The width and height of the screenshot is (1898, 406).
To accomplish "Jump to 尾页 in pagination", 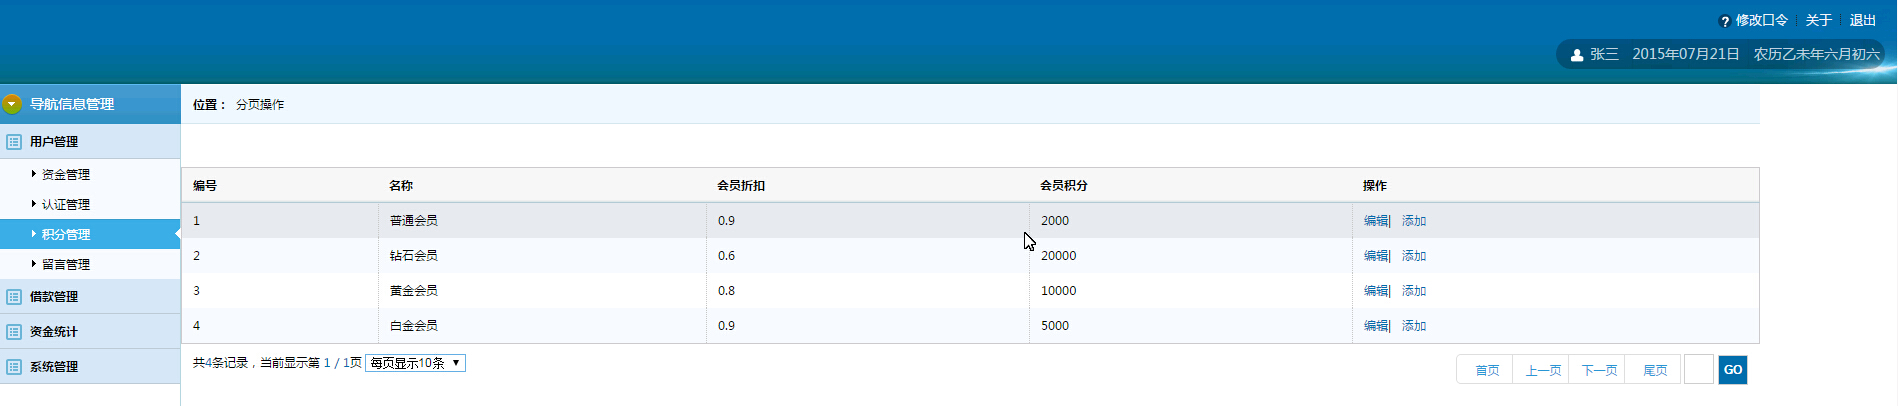I will (1654, 370).
